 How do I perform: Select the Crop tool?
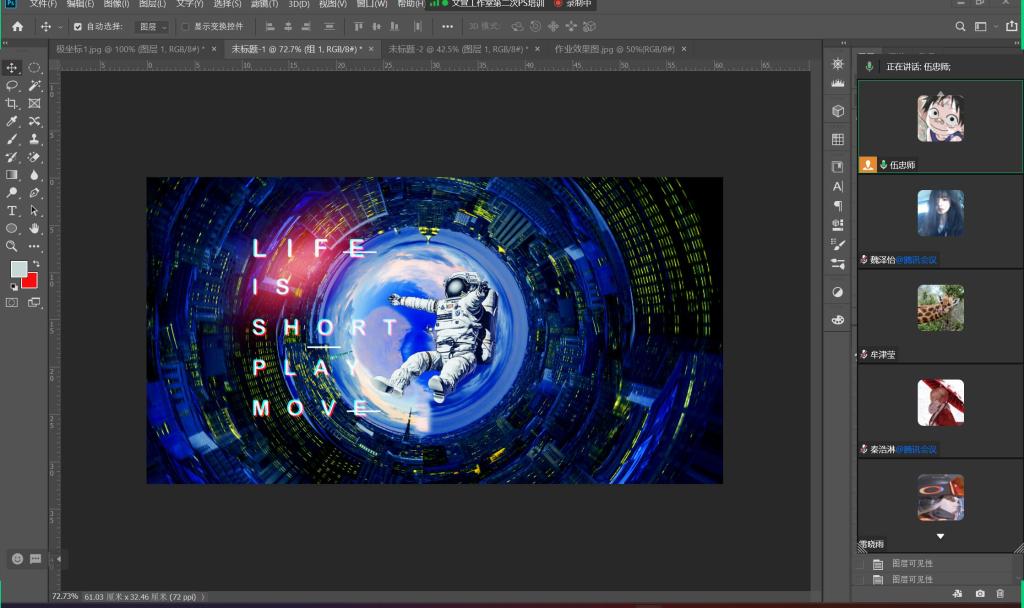coord(12,103)
